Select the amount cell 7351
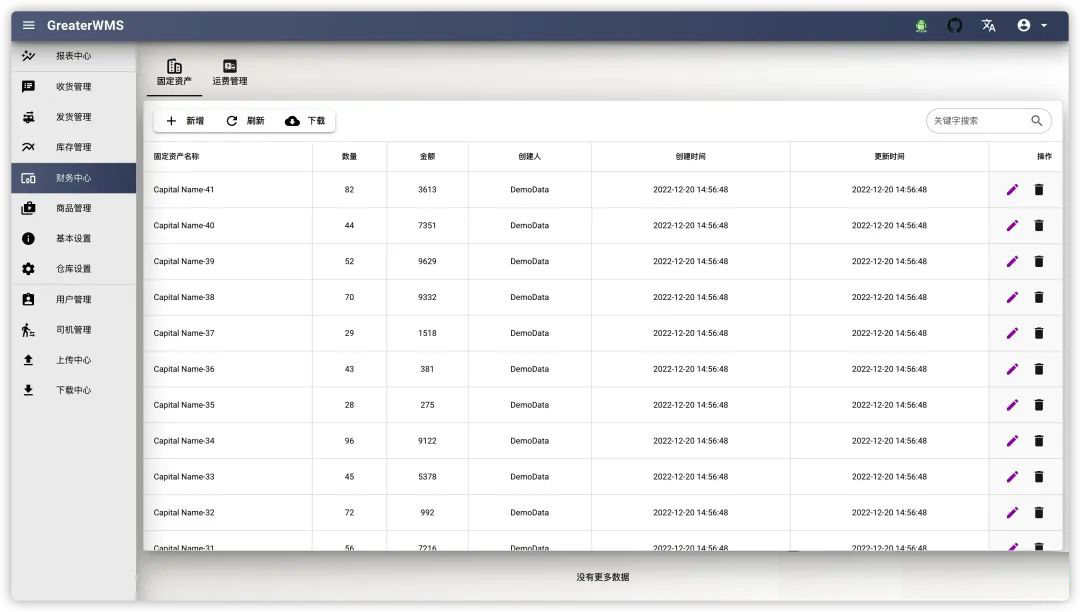Viewport: 1080px width, 612px height. (427, 225)
